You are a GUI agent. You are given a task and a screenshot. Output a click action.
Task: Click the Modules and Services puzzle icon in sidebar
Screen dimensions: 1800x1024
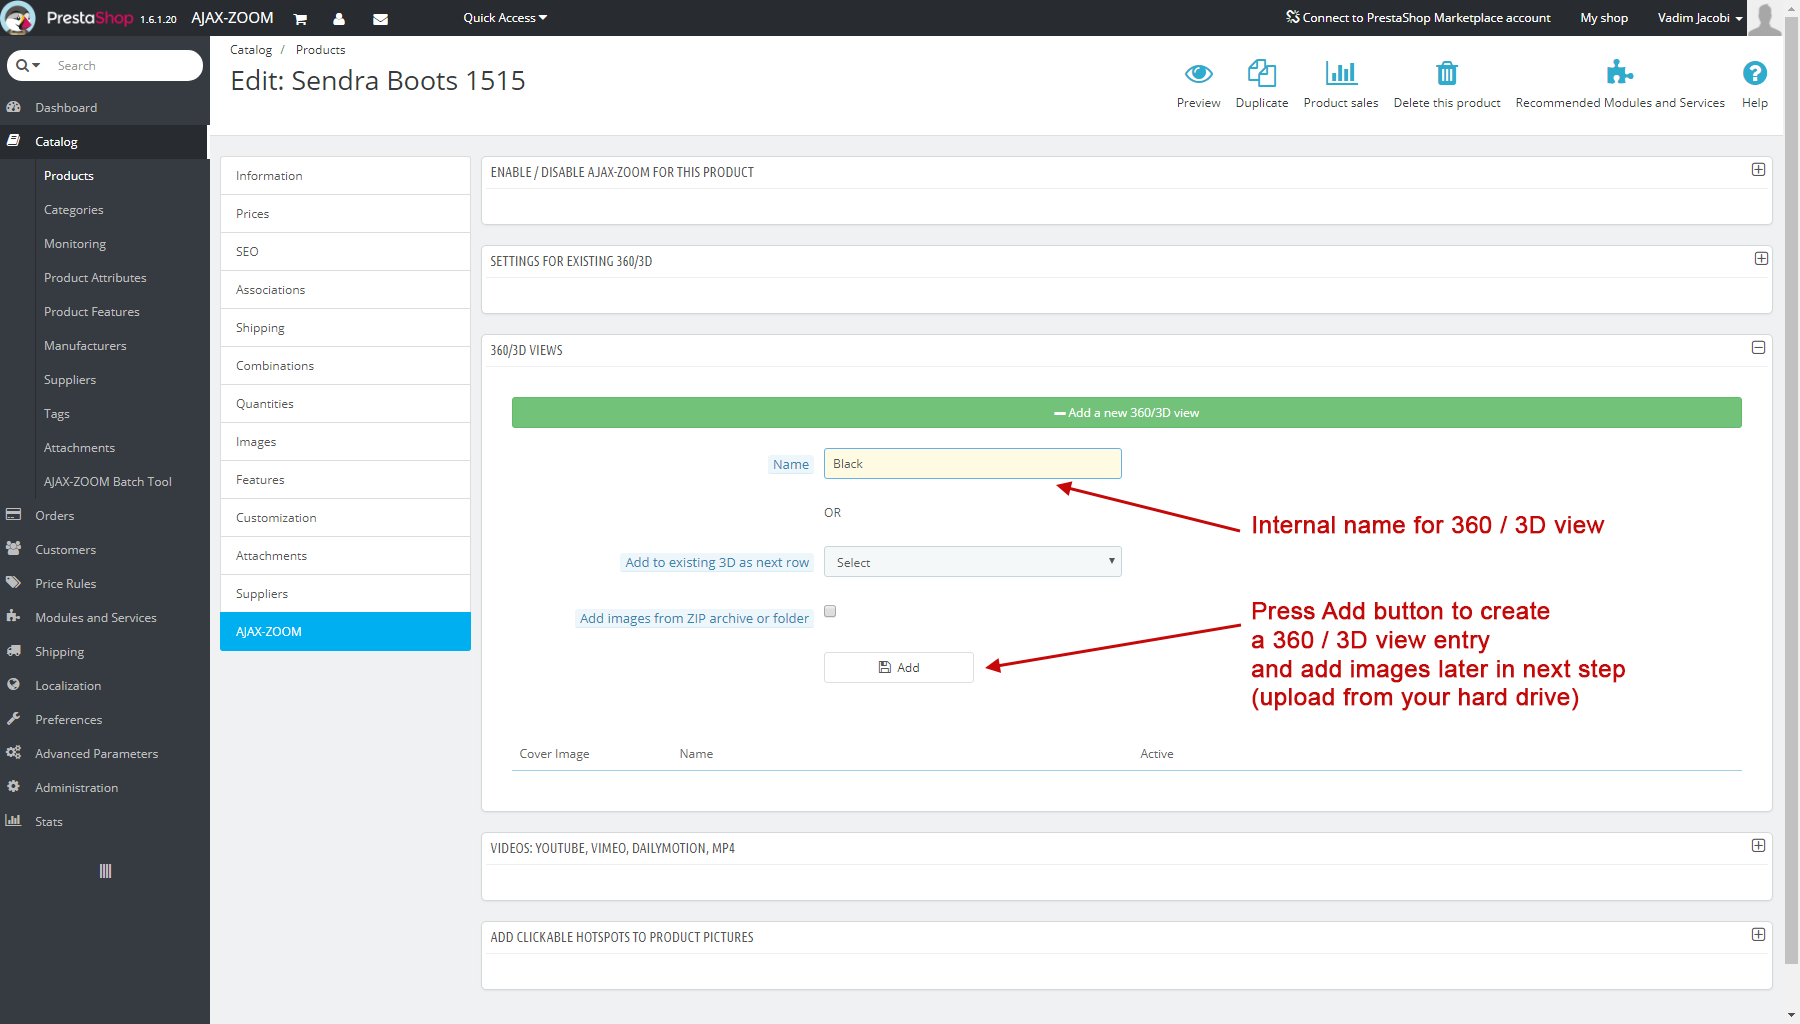pos(14,617)
